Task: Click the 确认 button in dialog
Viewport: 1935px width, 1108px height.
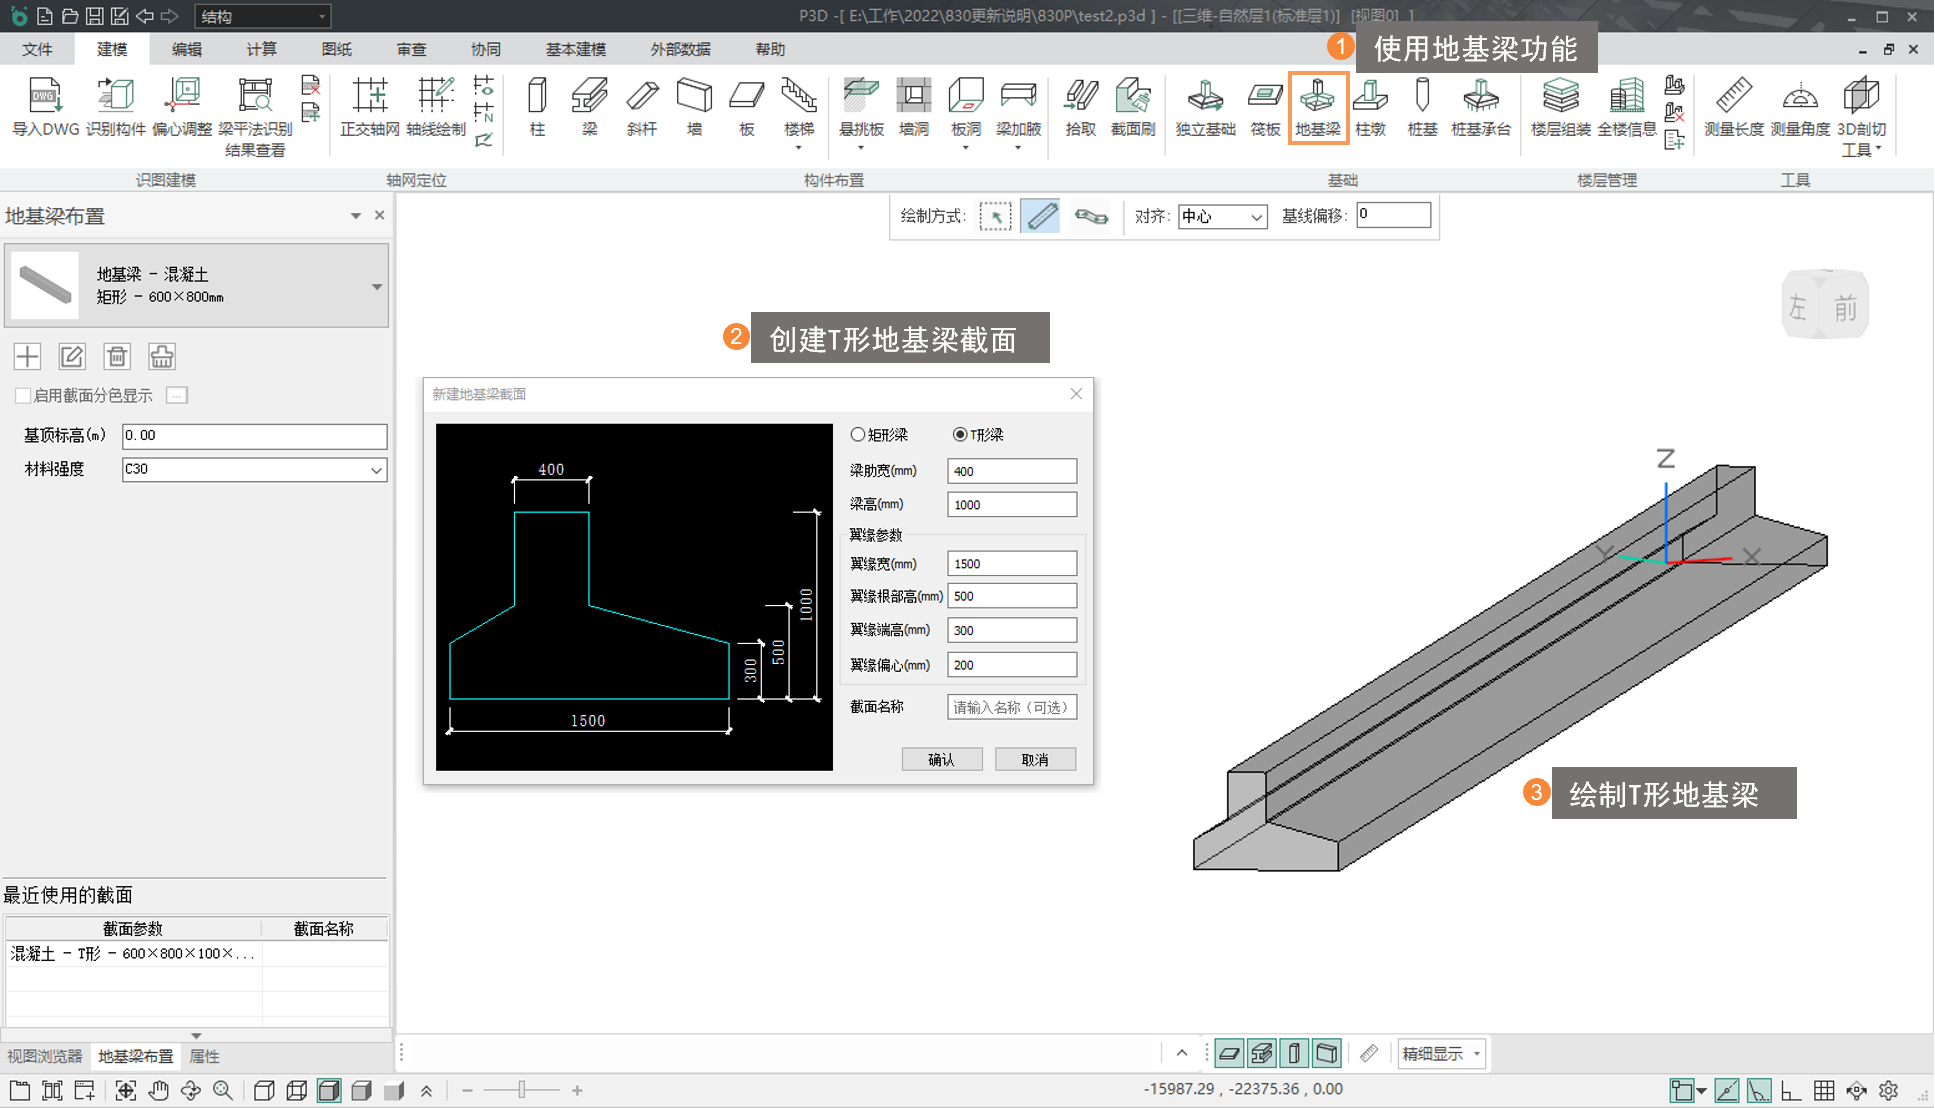Action: point(941,760)
